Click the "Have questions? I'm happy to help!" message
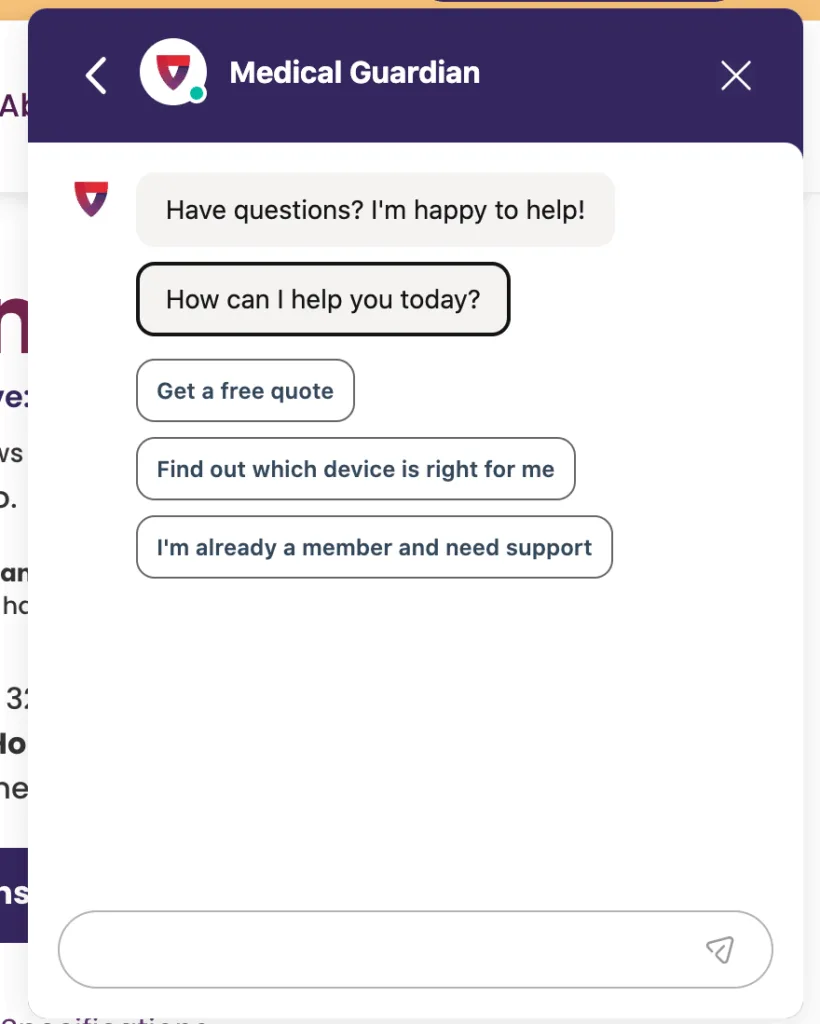 [x=375, y=210]
